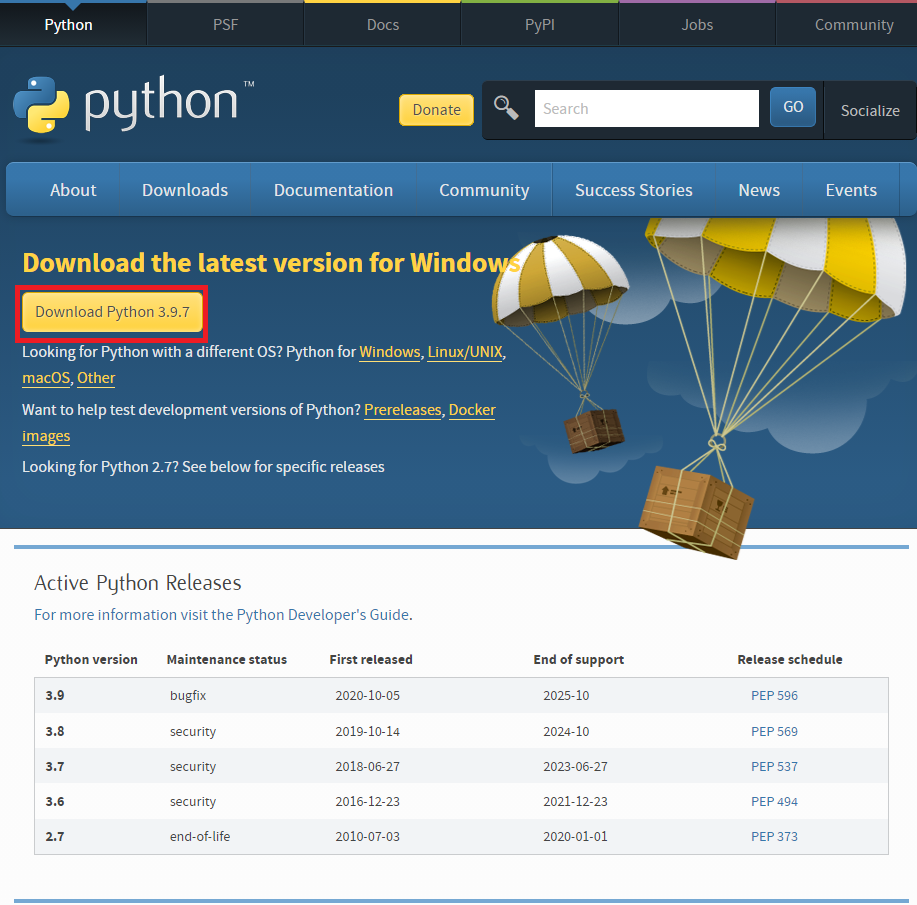The width and height of the screenshot is (917, 905).
Task: Click the end-of-life status cell
Action: (x=200, y=837)
